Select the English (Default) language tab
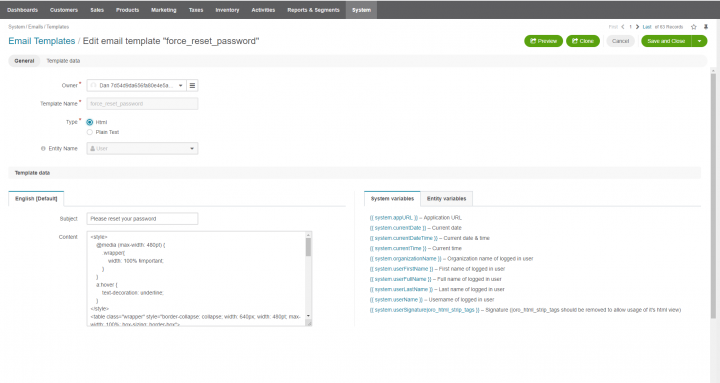Screen dimensions: 720x383 click(36, 198)
